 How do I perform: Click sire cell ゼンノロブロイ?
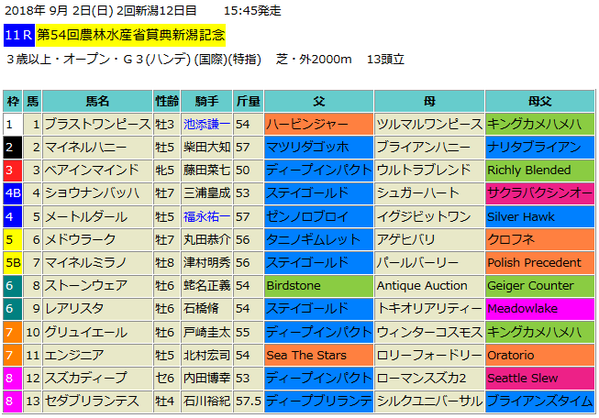(319, 217)
